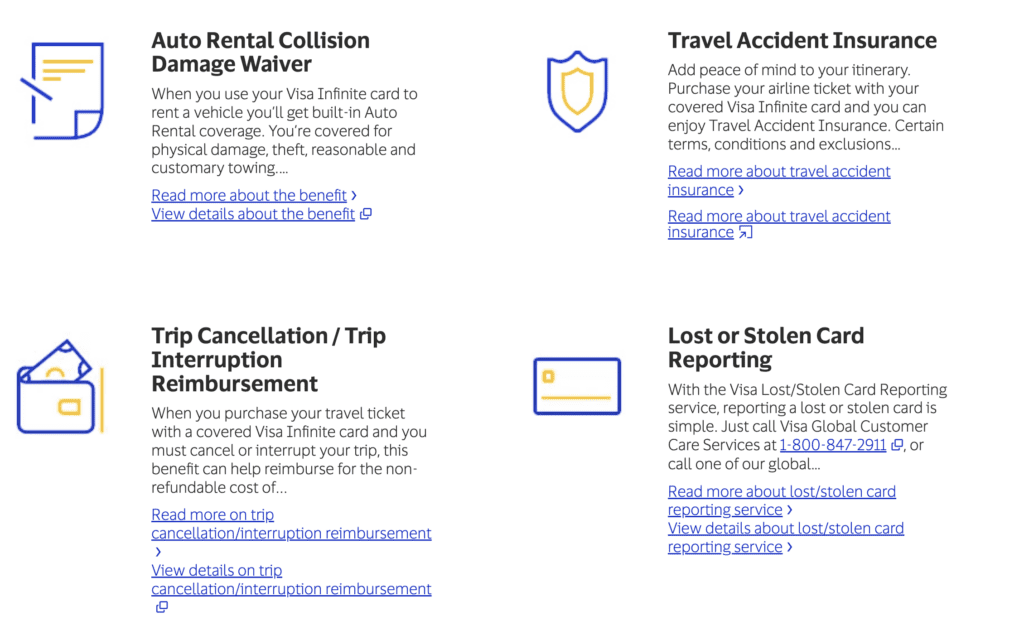Click the Travel Accident Insurance heading
The width and height of the screenshot is (1024, 635).
click(802, 41)
